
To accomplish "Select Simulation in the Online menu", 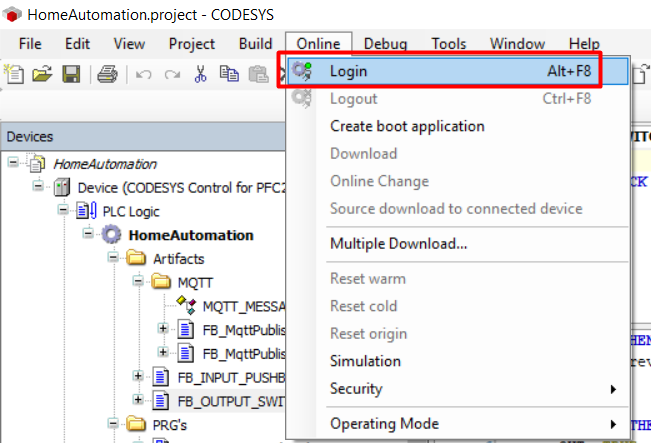I will coord(458,361).
